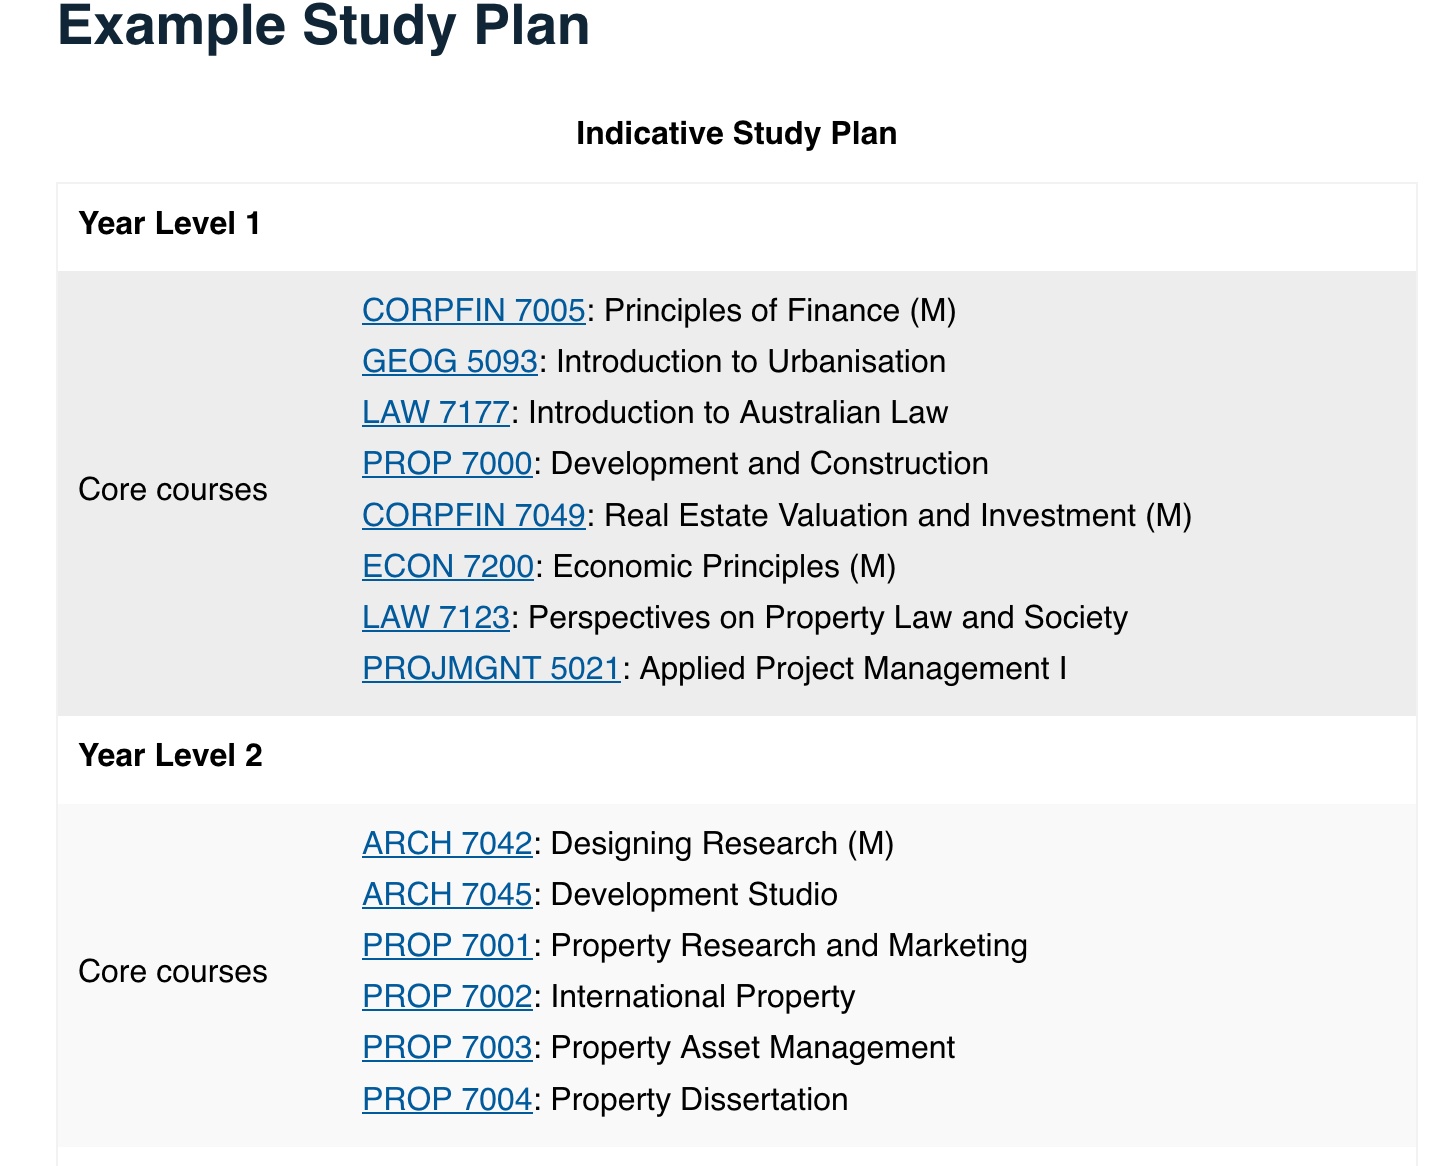Open the PROJMGNT 5021 link
This screenshot has width=1432, height=1166.
click(491, 669)
